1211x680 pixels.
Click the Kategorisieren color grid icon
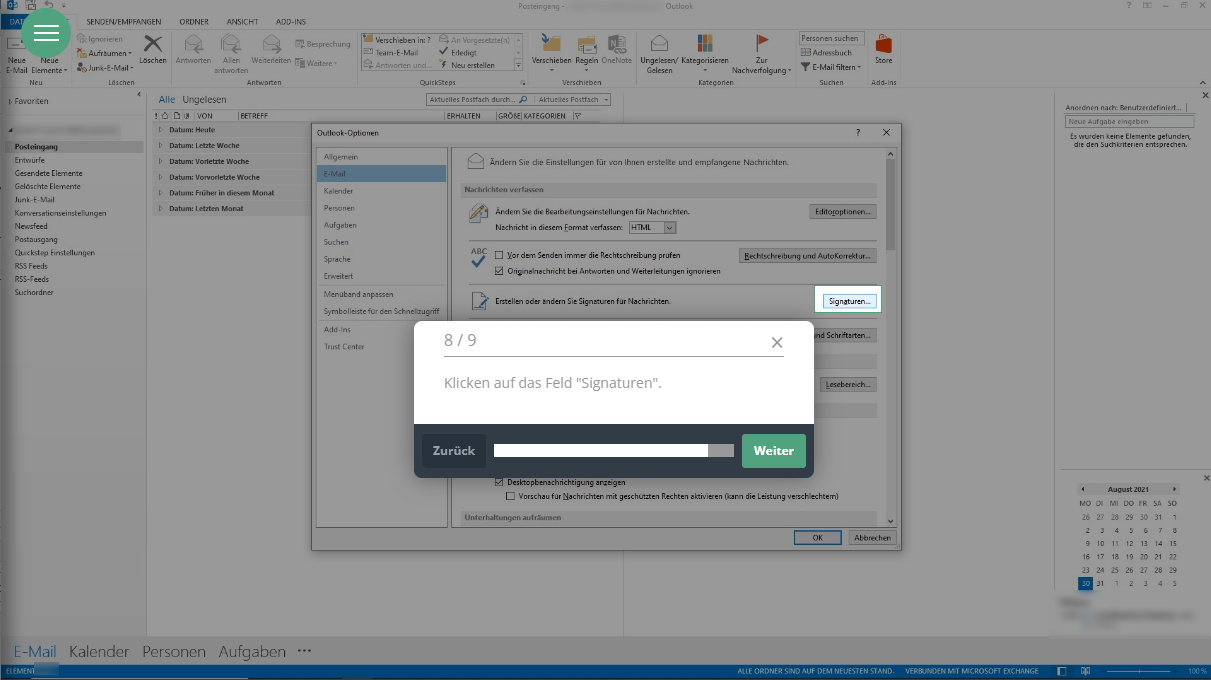(x=705, y=45)
